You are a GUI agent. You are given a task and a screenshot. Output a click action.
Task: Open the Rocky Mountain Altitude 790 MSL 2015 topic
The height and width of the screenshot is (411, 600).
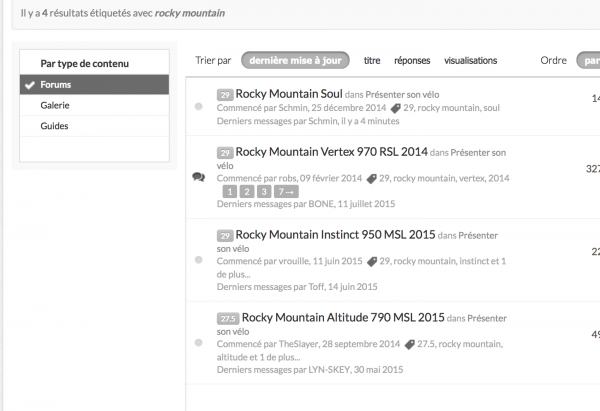[343, 318]
